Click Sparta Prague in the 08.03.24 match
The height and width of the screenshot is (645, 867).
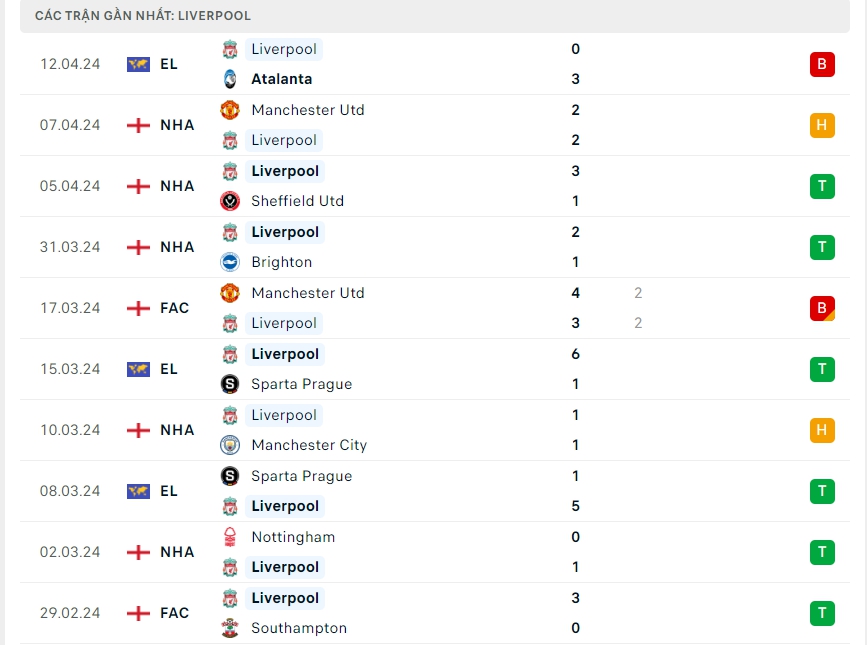tap(301, 476)
